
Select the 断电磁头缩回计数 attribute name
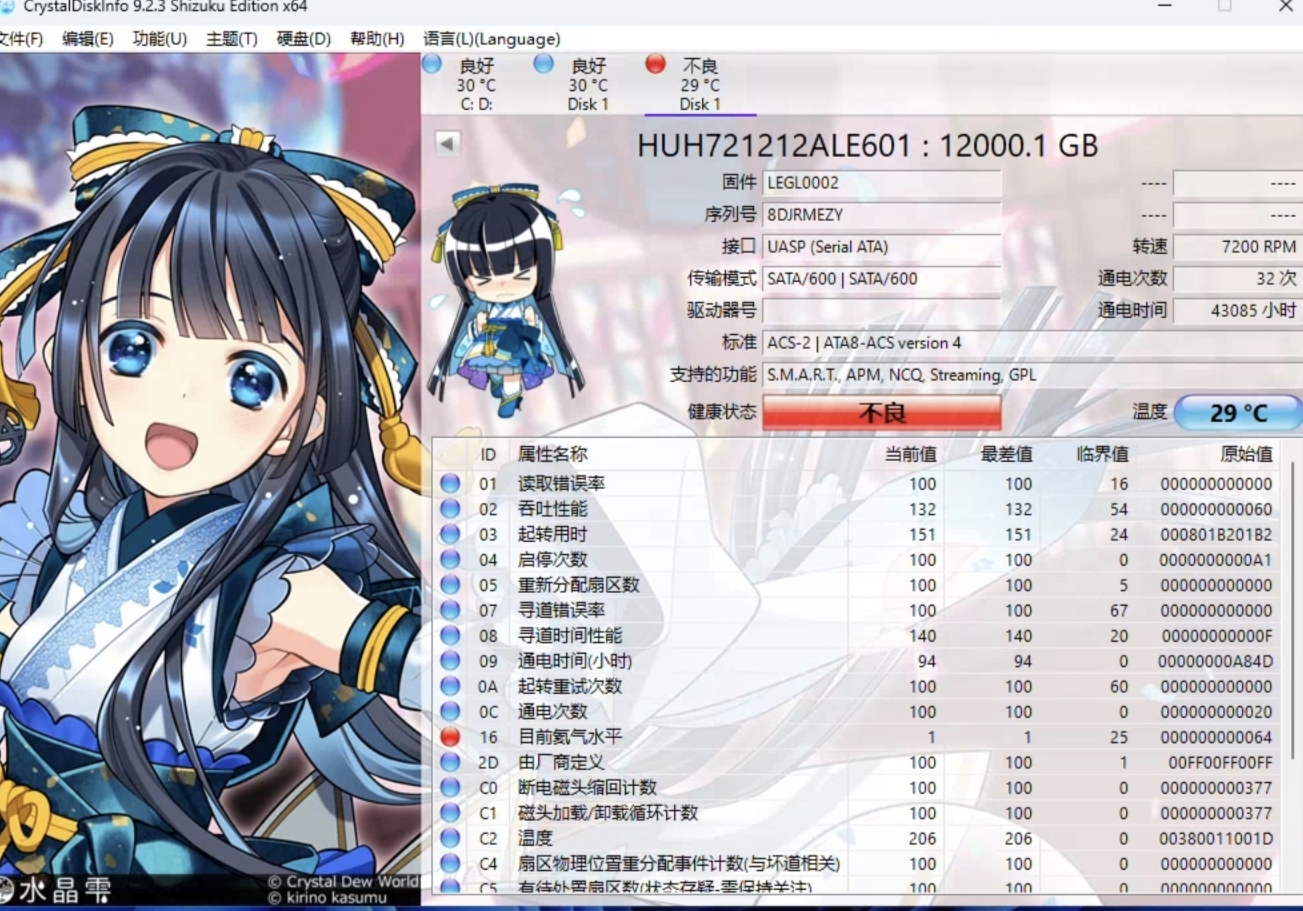587,787
